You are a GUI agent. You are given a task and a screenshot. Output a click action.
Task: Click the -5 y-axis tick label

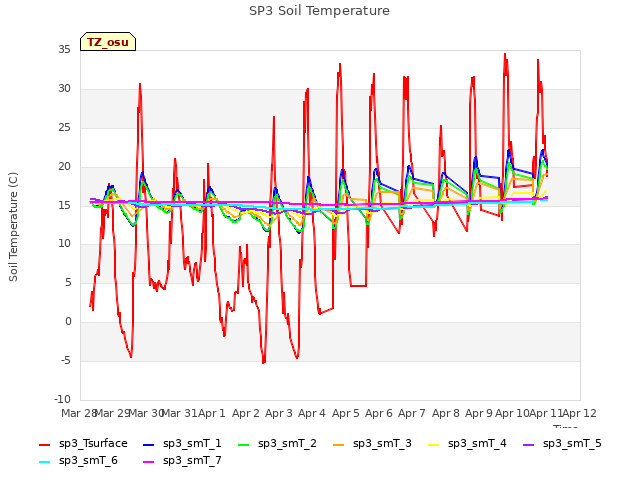tap(66, 361)
